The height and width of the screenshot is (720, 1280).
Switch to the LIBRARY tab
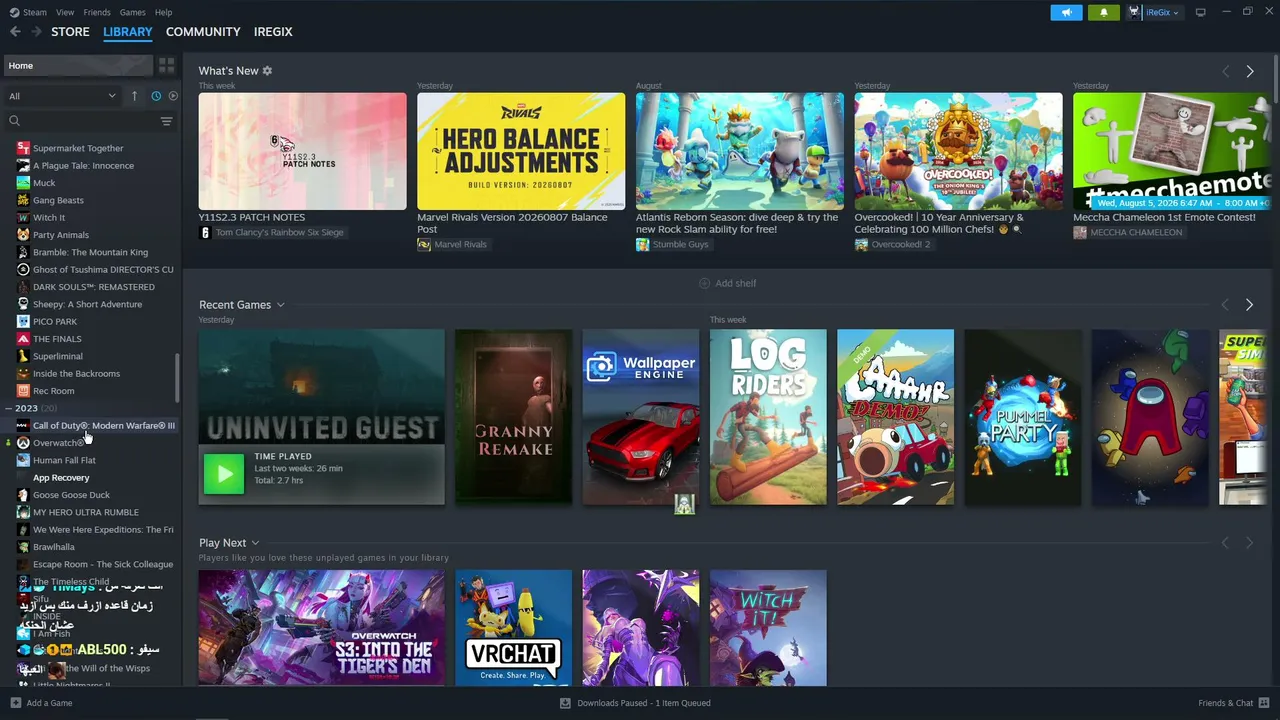pos(128,32)
